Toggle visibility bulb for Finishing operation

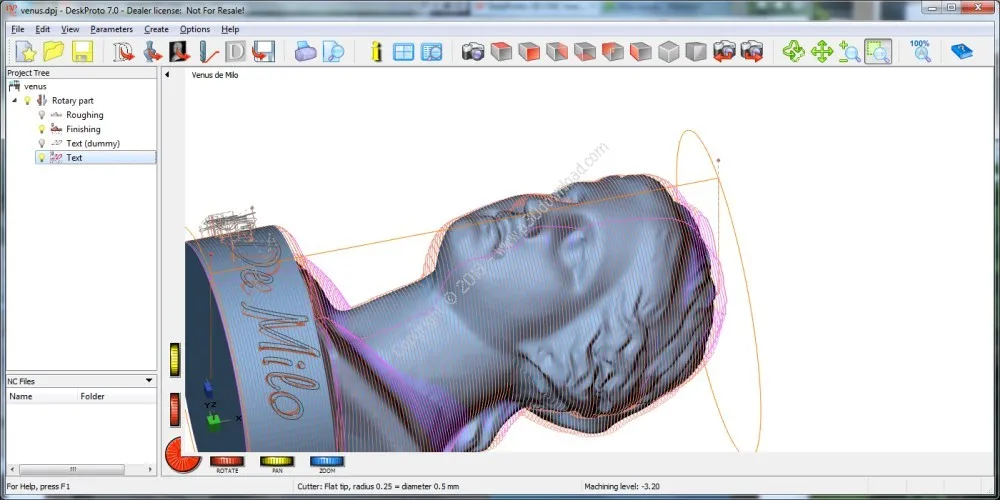41,129
